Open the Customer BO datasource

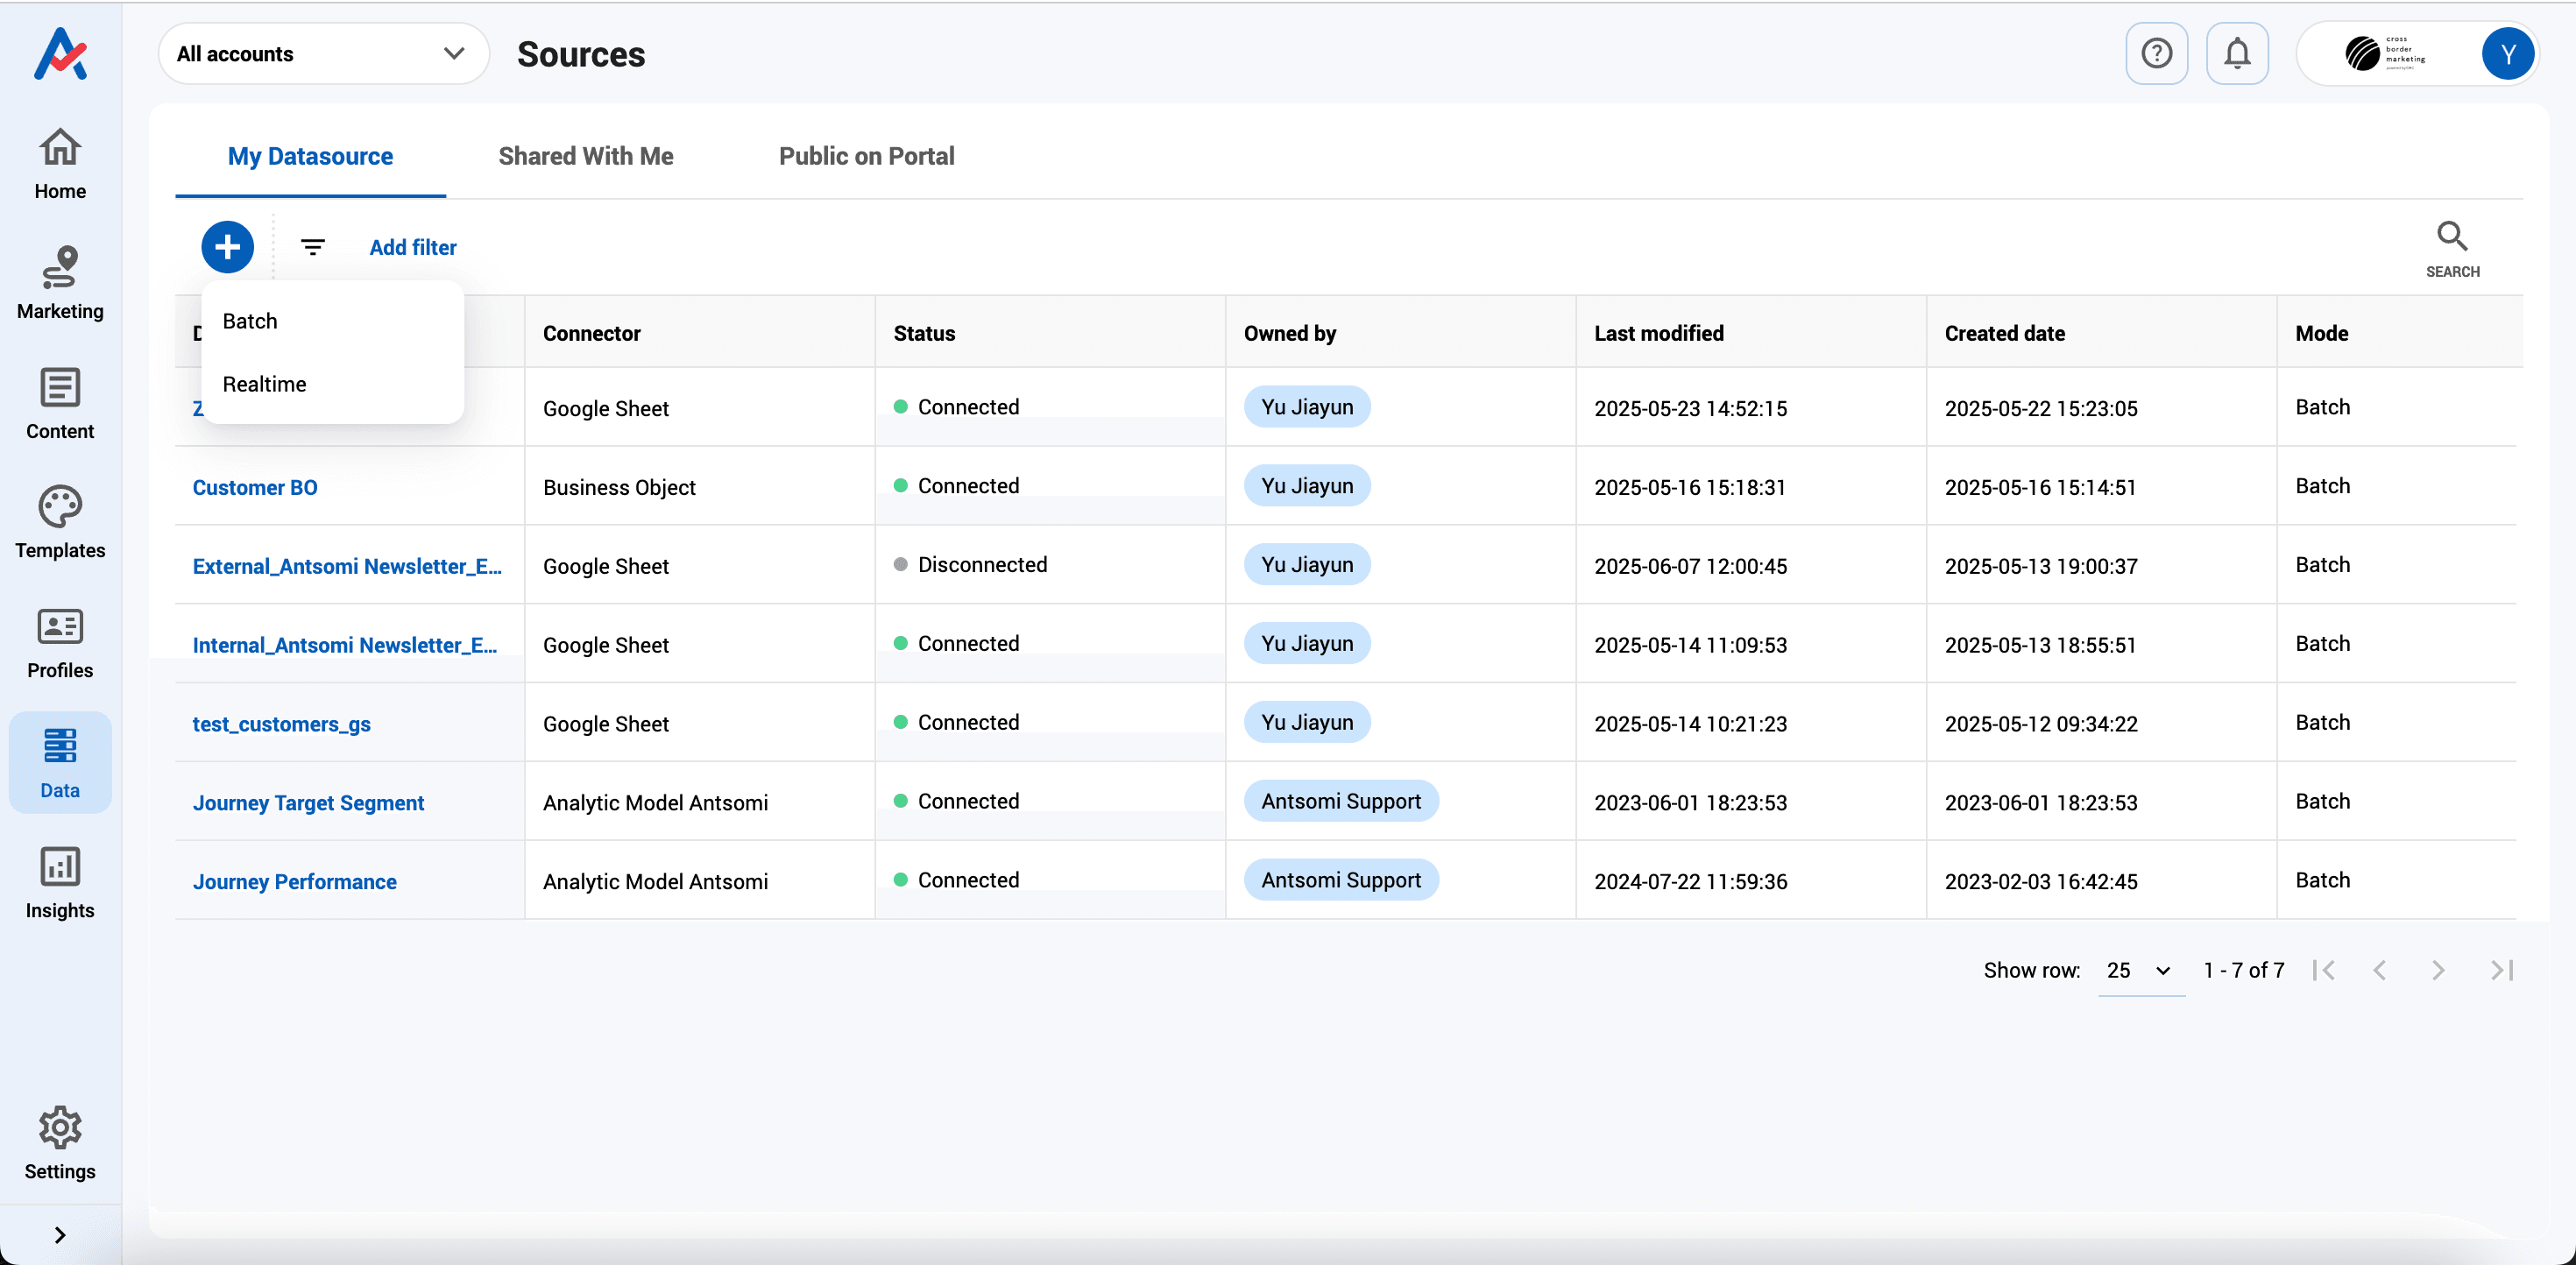coord(255,487)
